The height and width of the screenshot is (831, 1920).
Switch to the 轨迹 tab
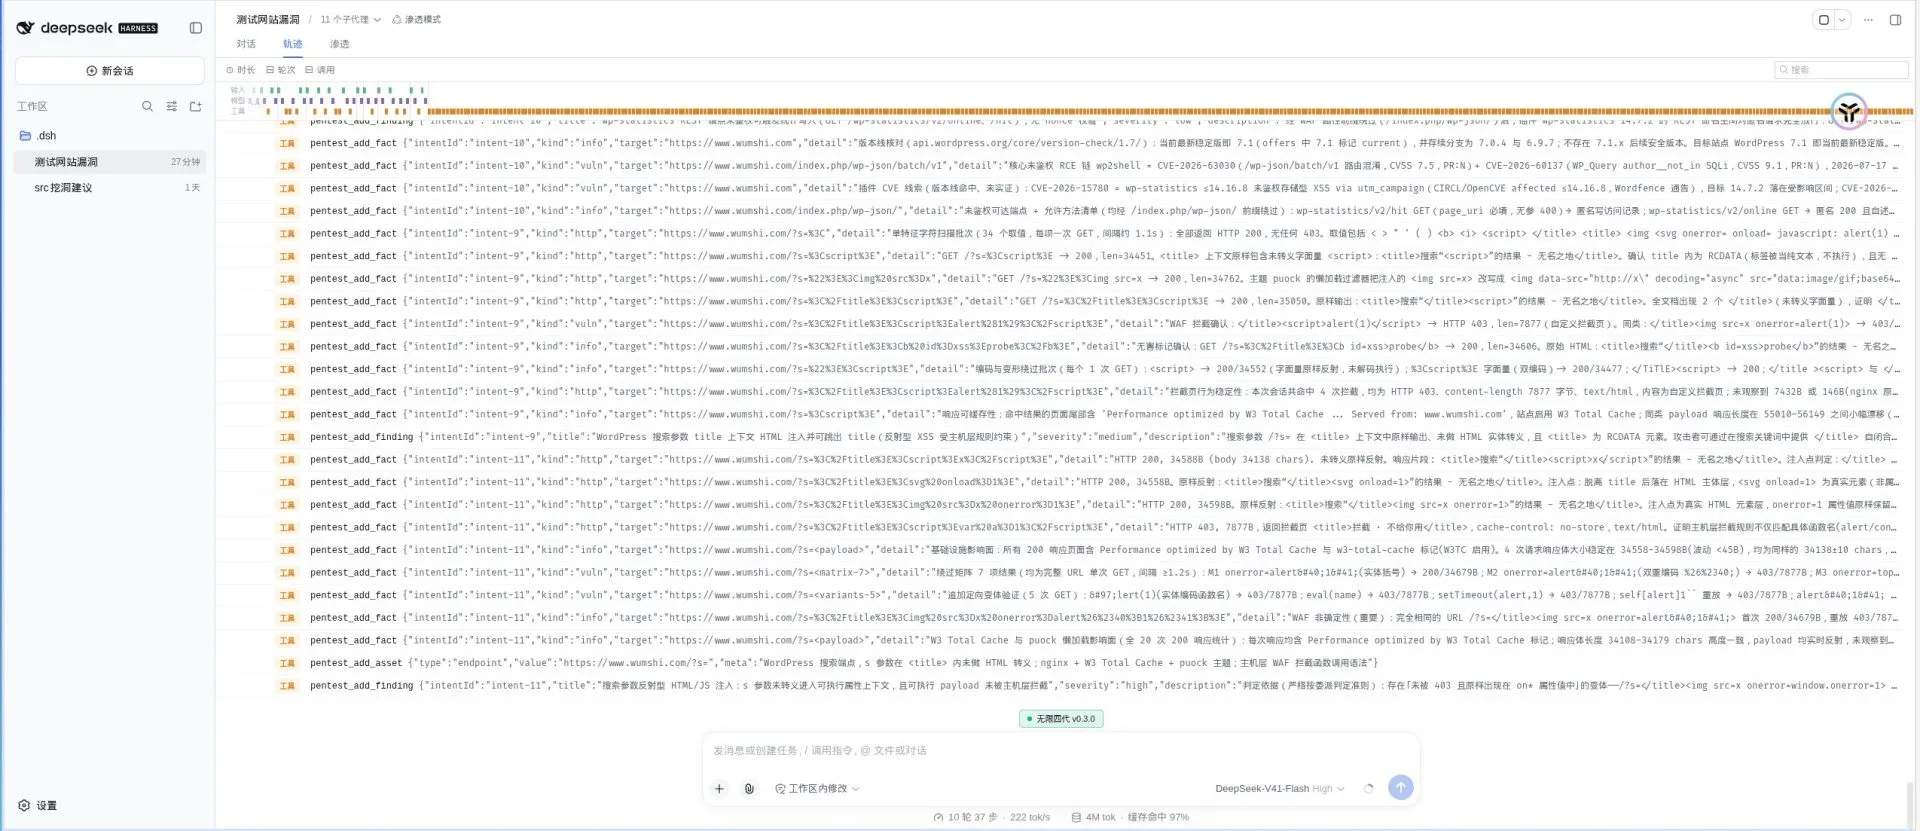(292, 44)
